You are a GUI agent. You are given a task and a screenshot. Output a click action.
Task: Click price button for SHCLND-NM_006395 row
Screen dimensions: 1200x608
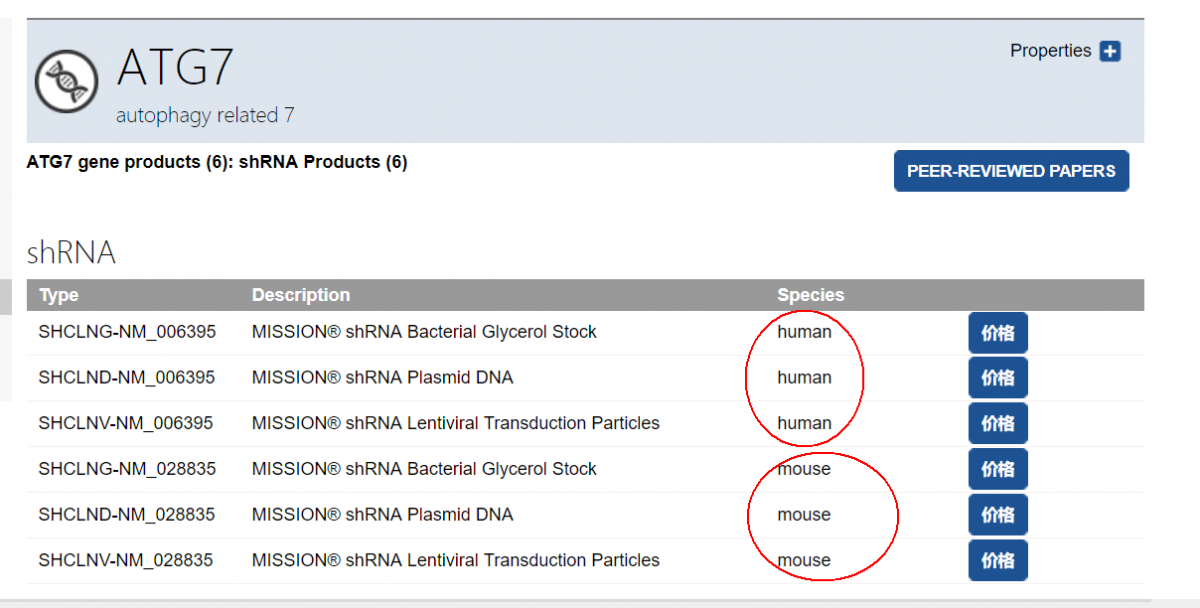pyautogui.click(x=997, y=378)
